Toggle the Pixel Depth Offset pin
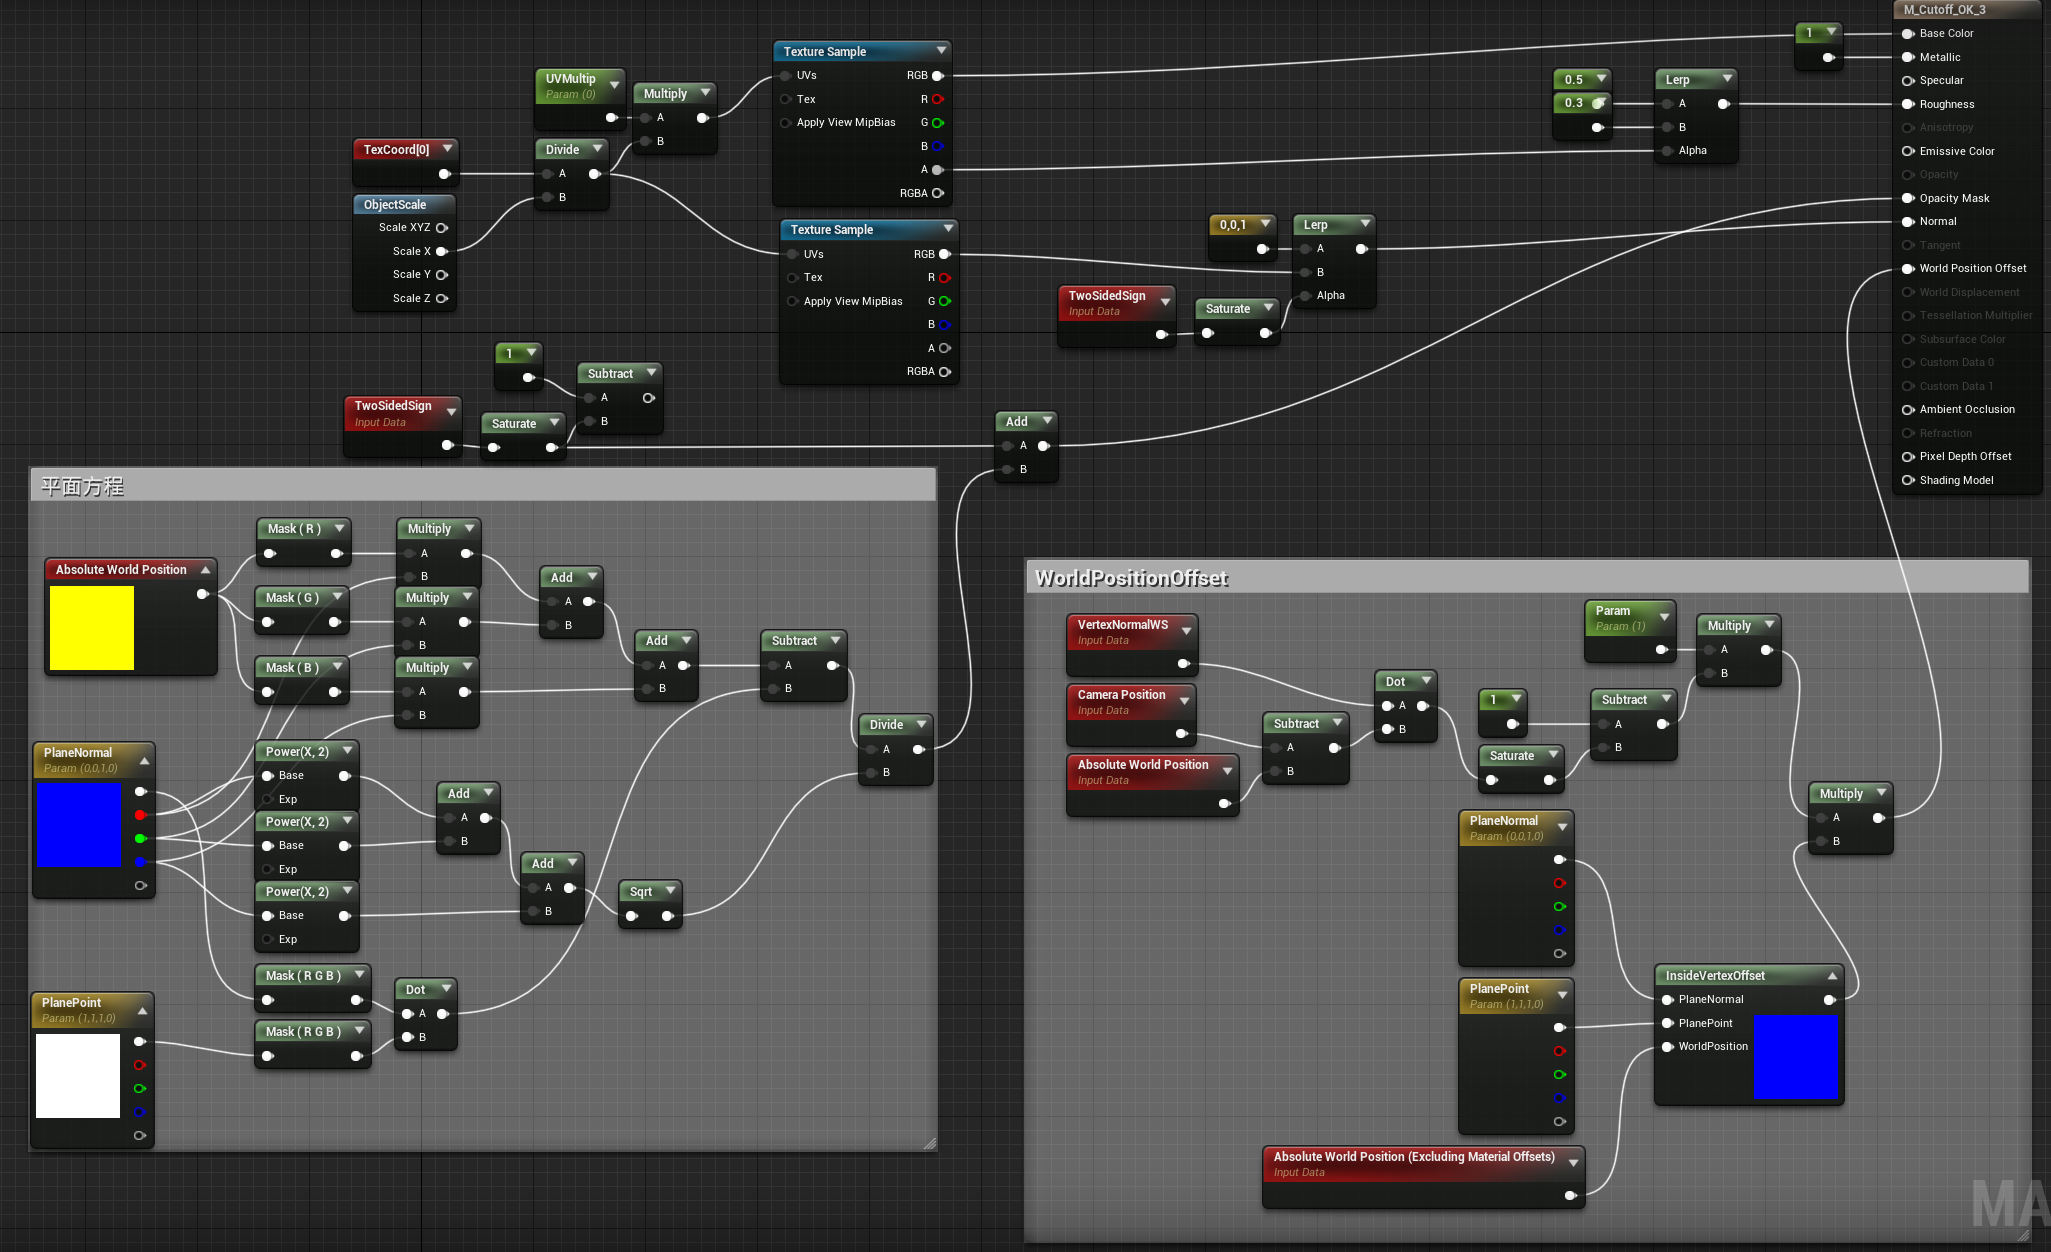 point(1908,457)
